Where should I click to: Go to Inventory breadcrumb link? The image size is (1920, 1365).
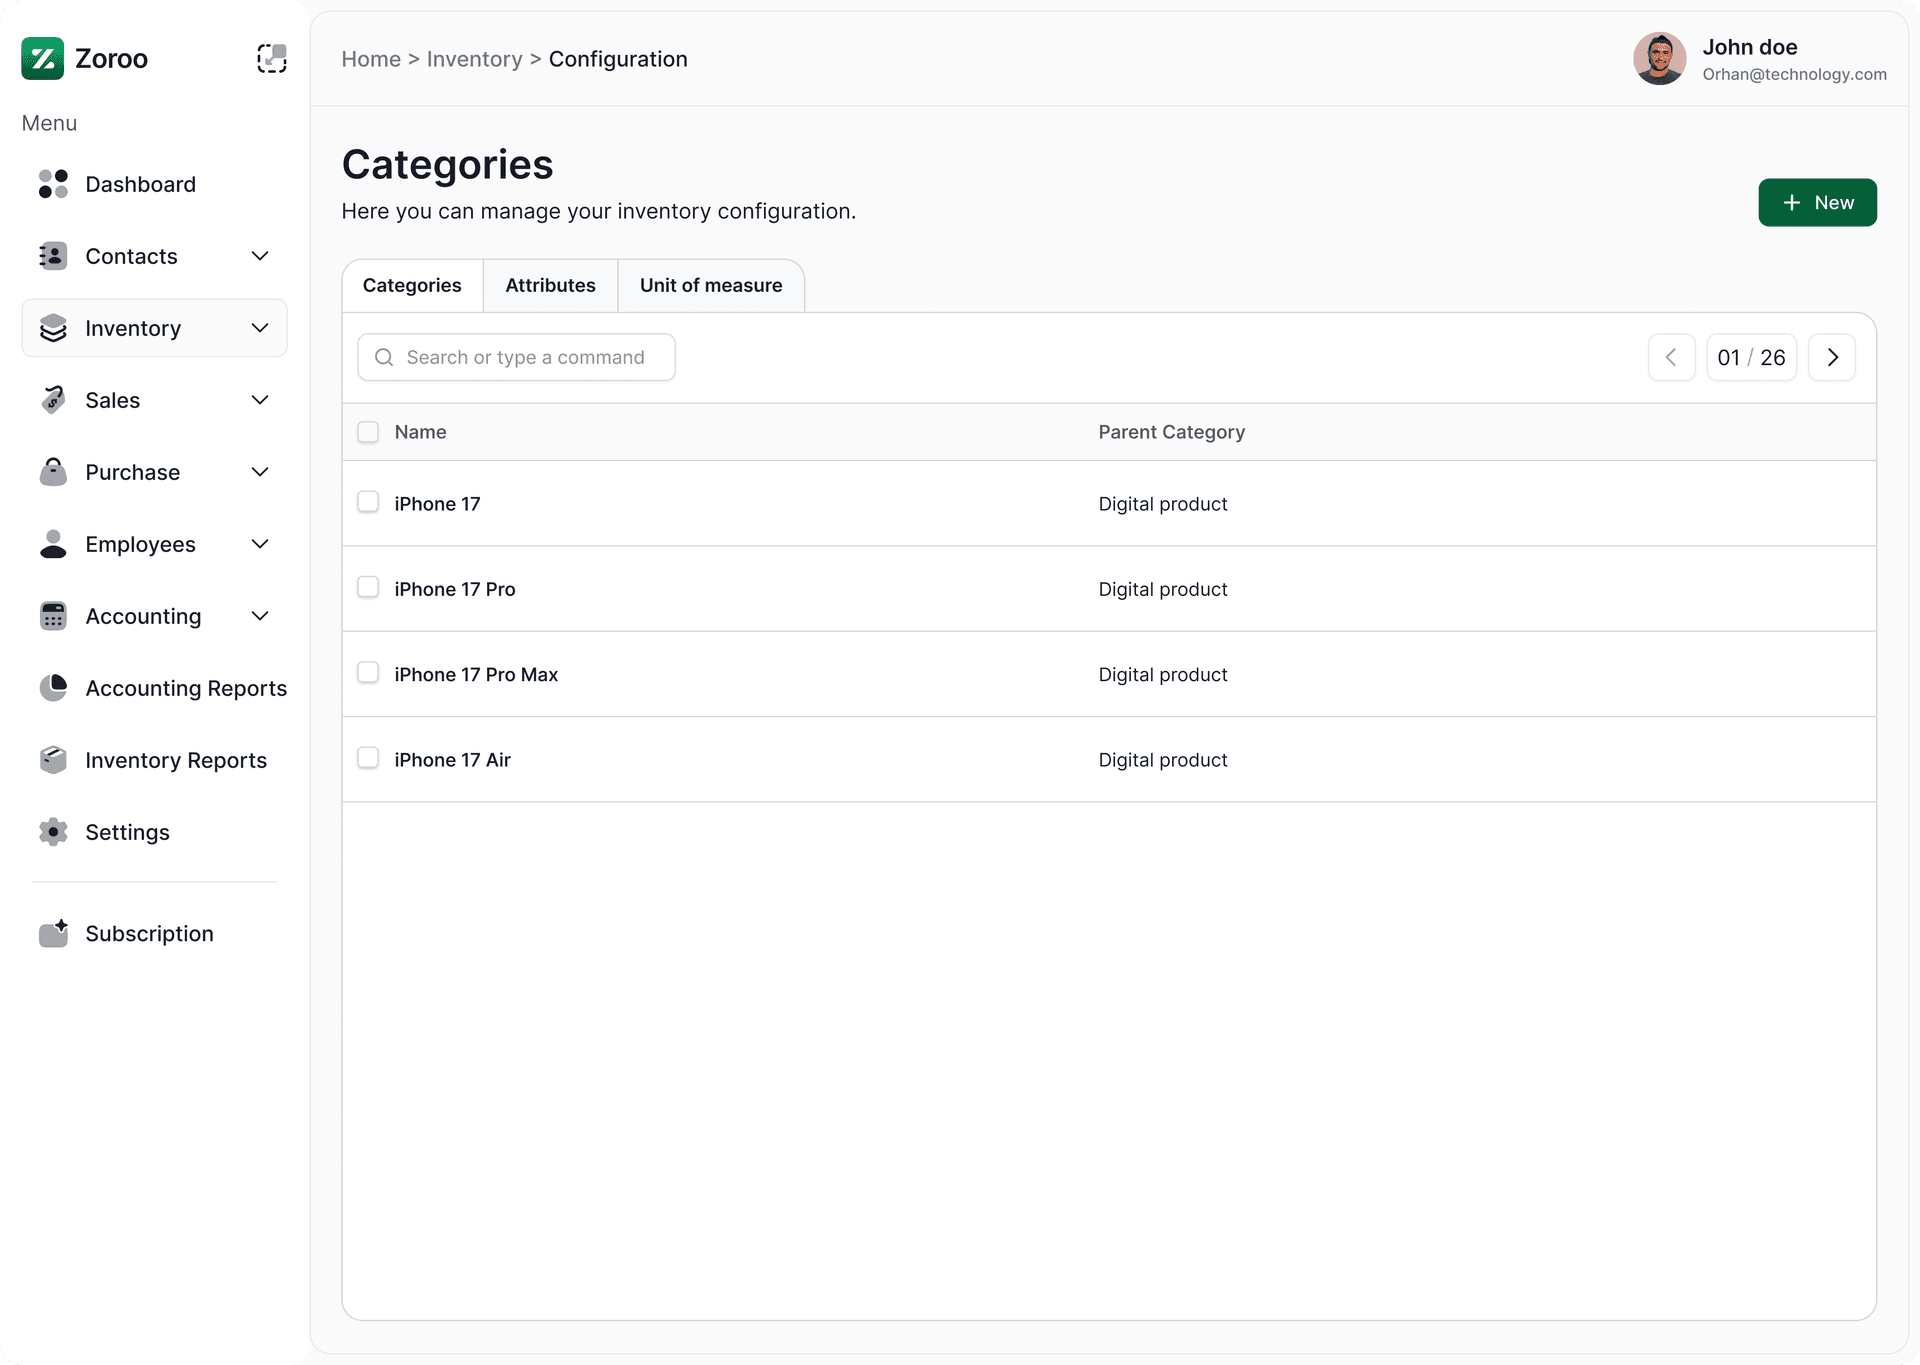click(x=474, y=59)
